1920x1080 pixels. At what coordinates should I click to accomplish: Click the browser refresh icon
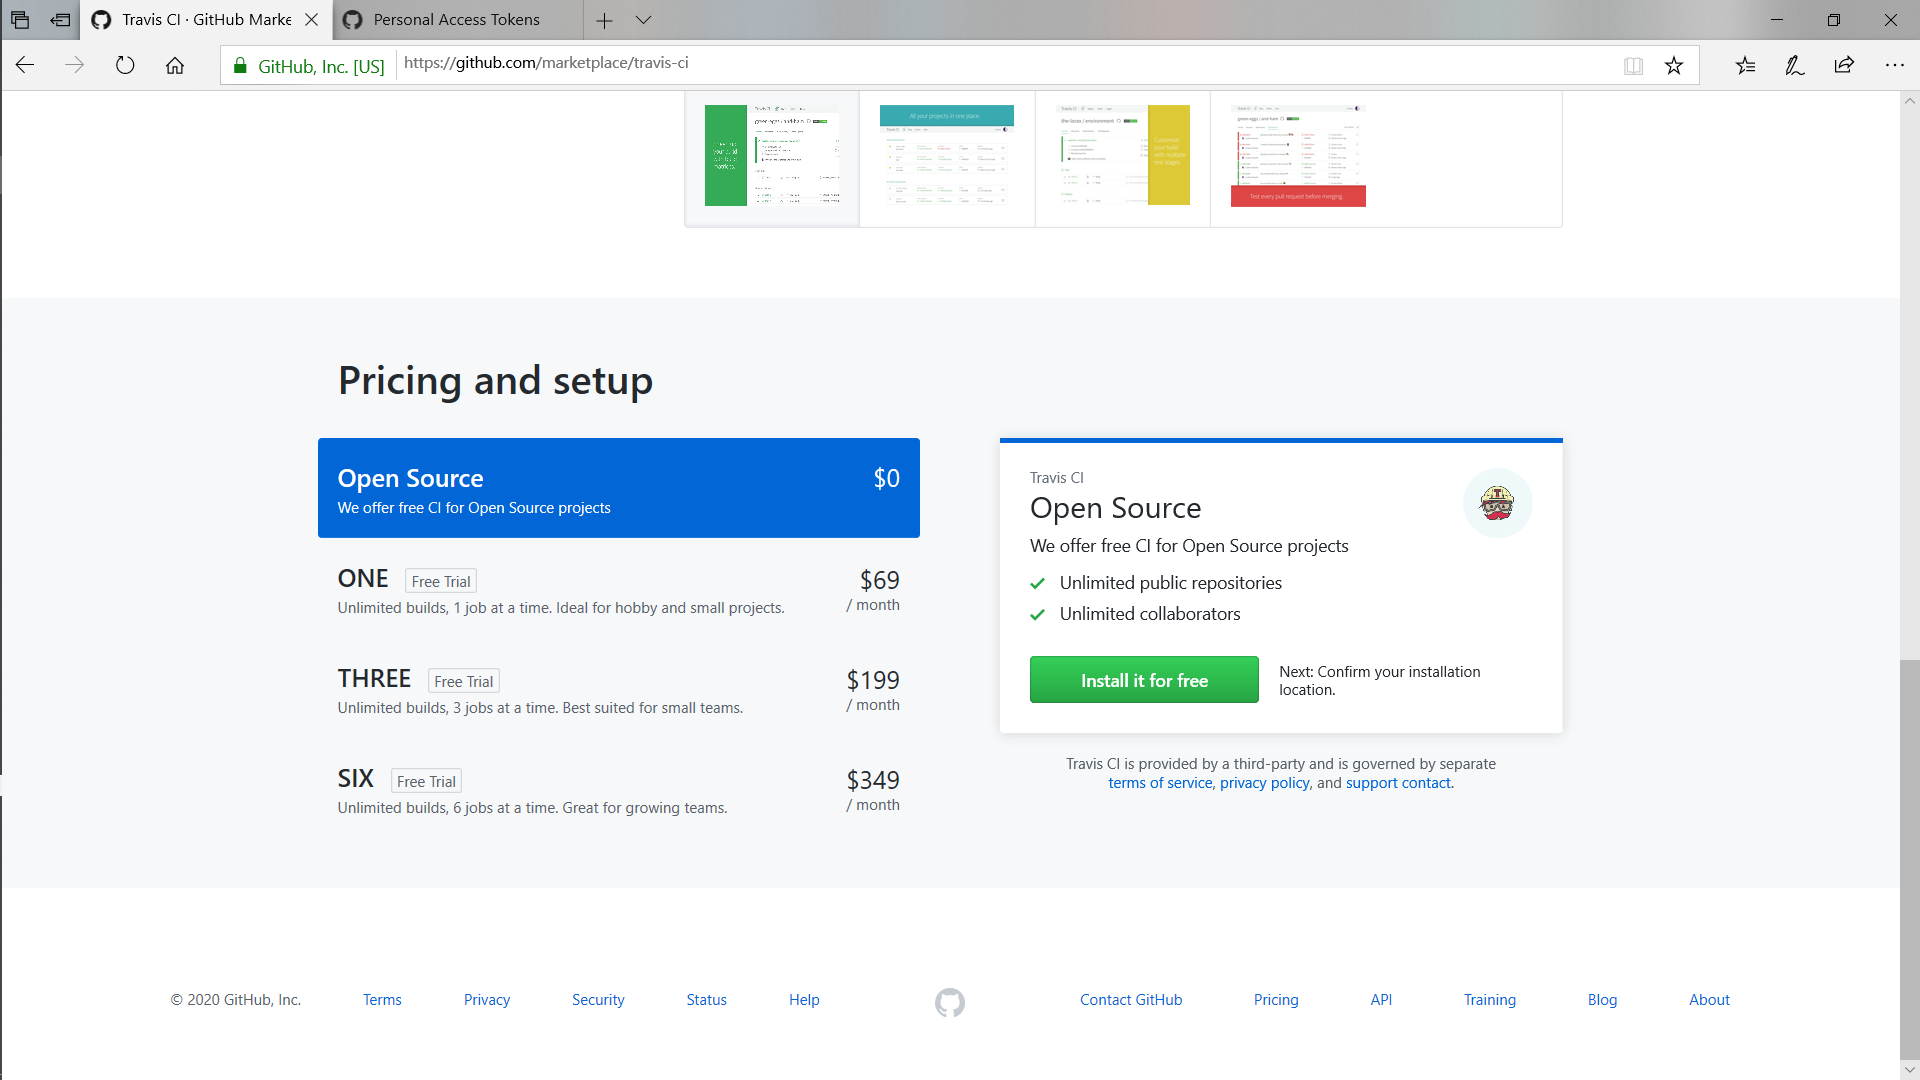pyautogui.click(x=125, y=66)
